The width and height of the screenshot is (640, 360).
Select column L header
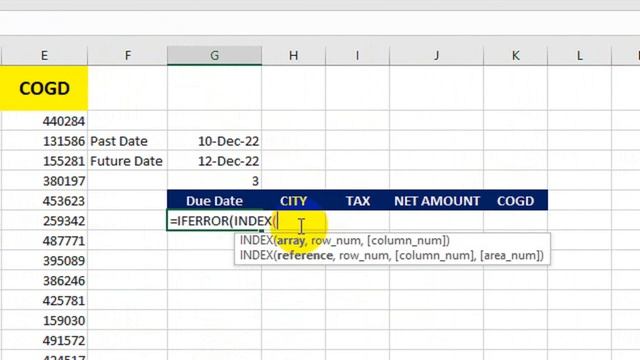[x=580, y=56]
